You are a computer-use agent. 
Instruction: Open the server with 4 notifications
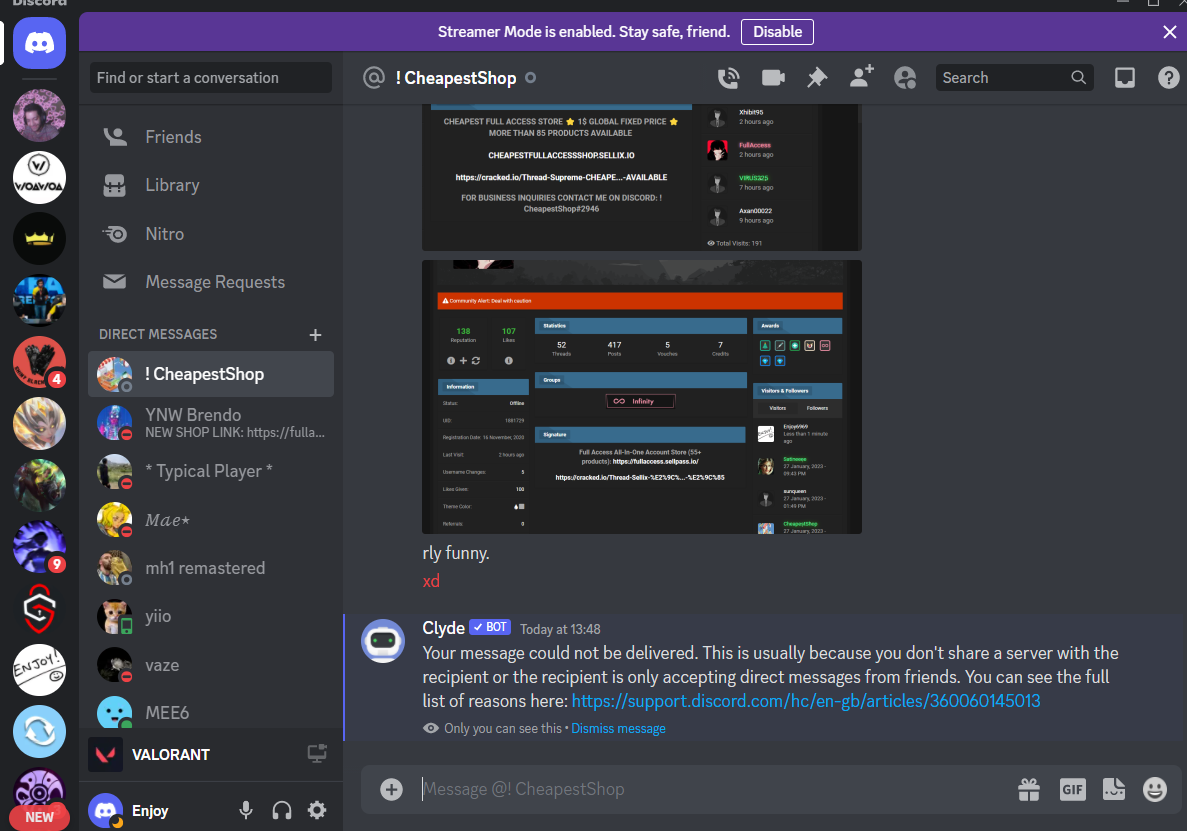(39, 362)
